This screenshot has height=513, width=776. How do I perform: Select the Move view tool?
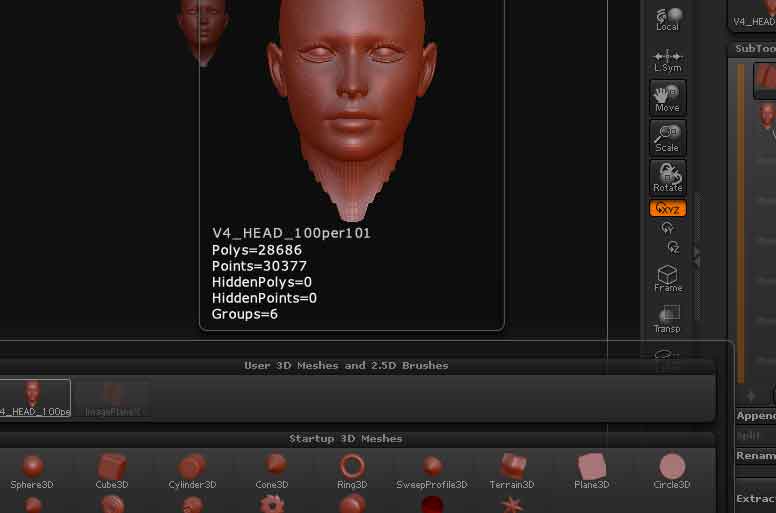pos(667,97)
